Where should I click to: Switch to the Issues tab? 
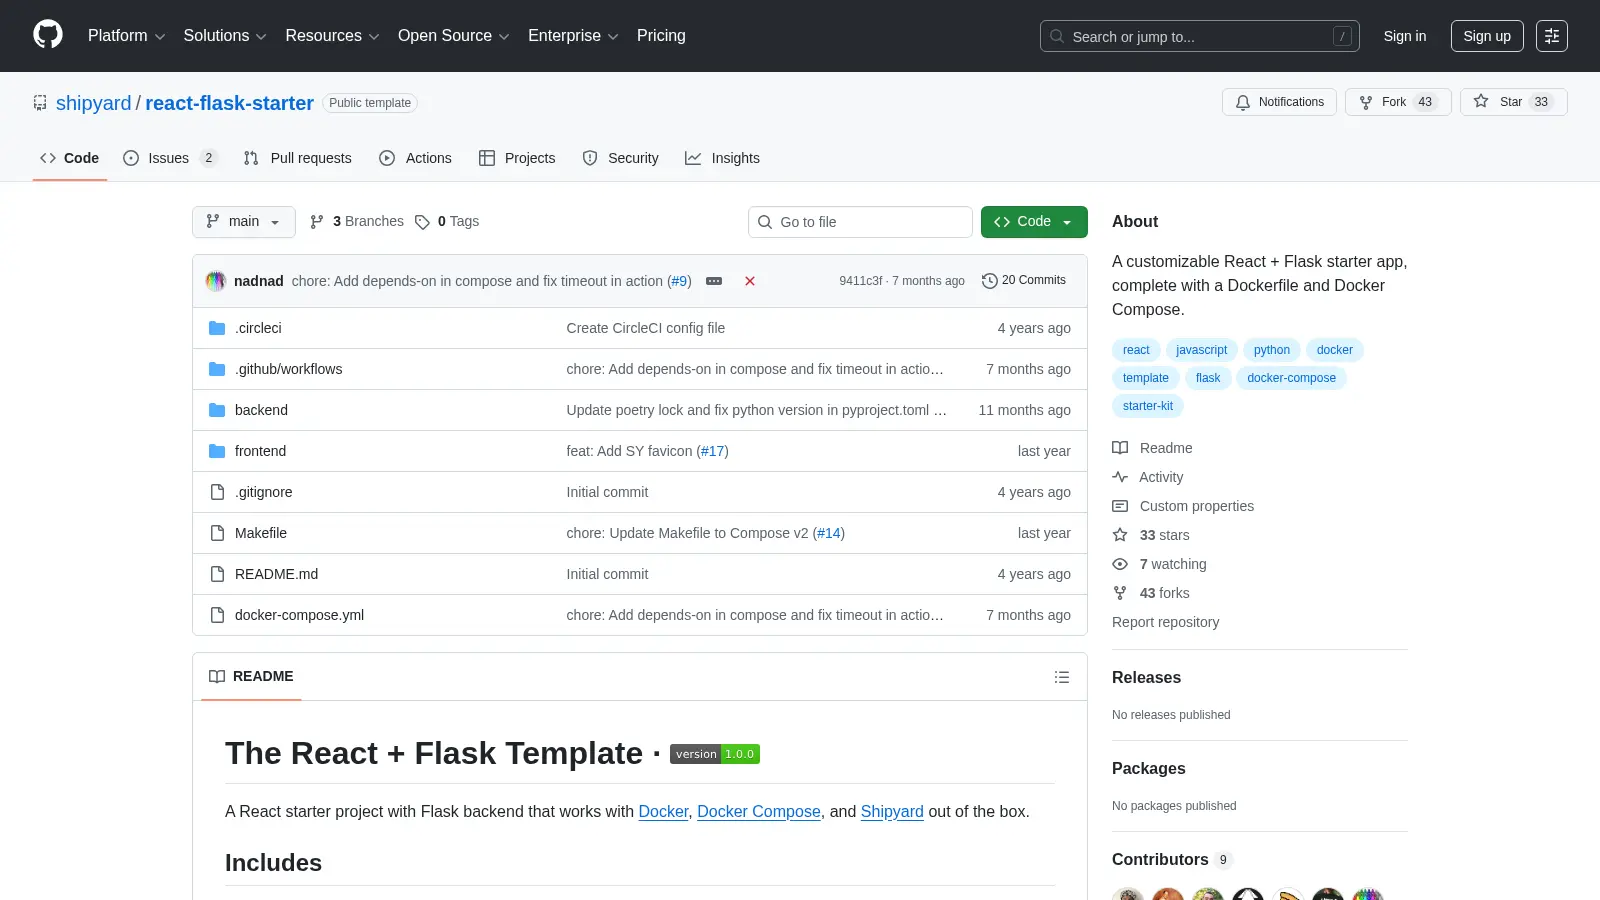[169, 158]
